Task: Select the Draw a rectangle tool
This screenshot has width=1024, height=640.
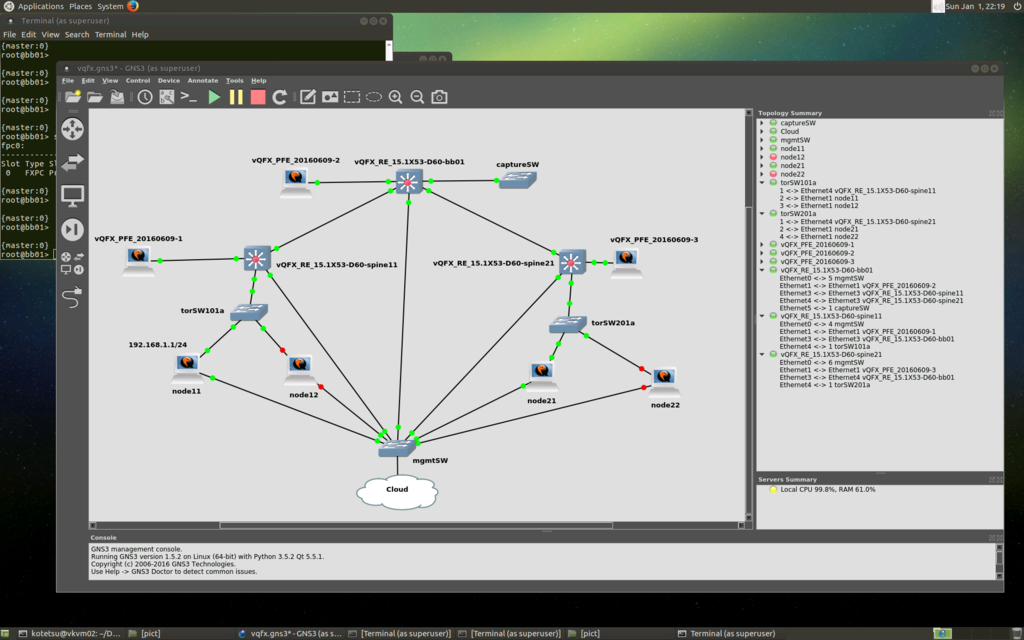Action: pos(352,97)
